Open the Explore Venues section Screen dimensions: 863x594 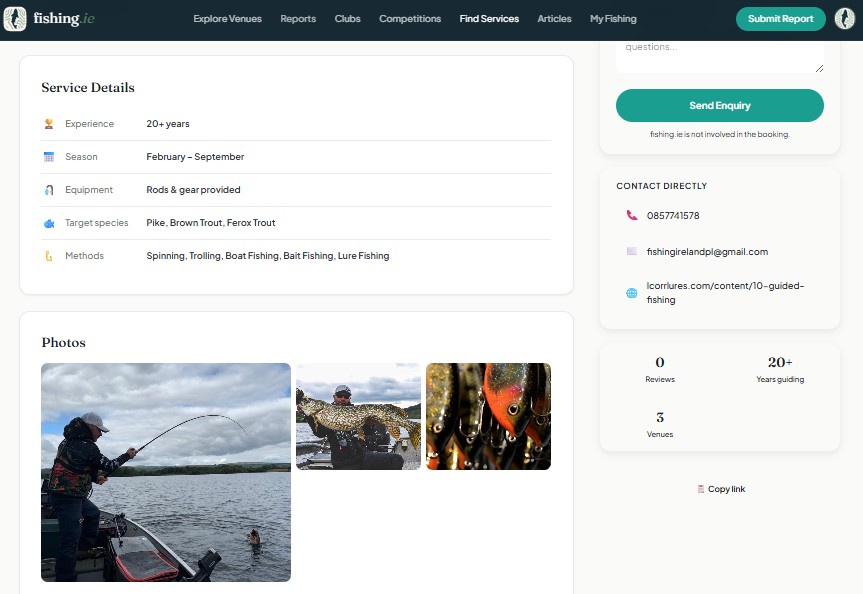[227, 18]
